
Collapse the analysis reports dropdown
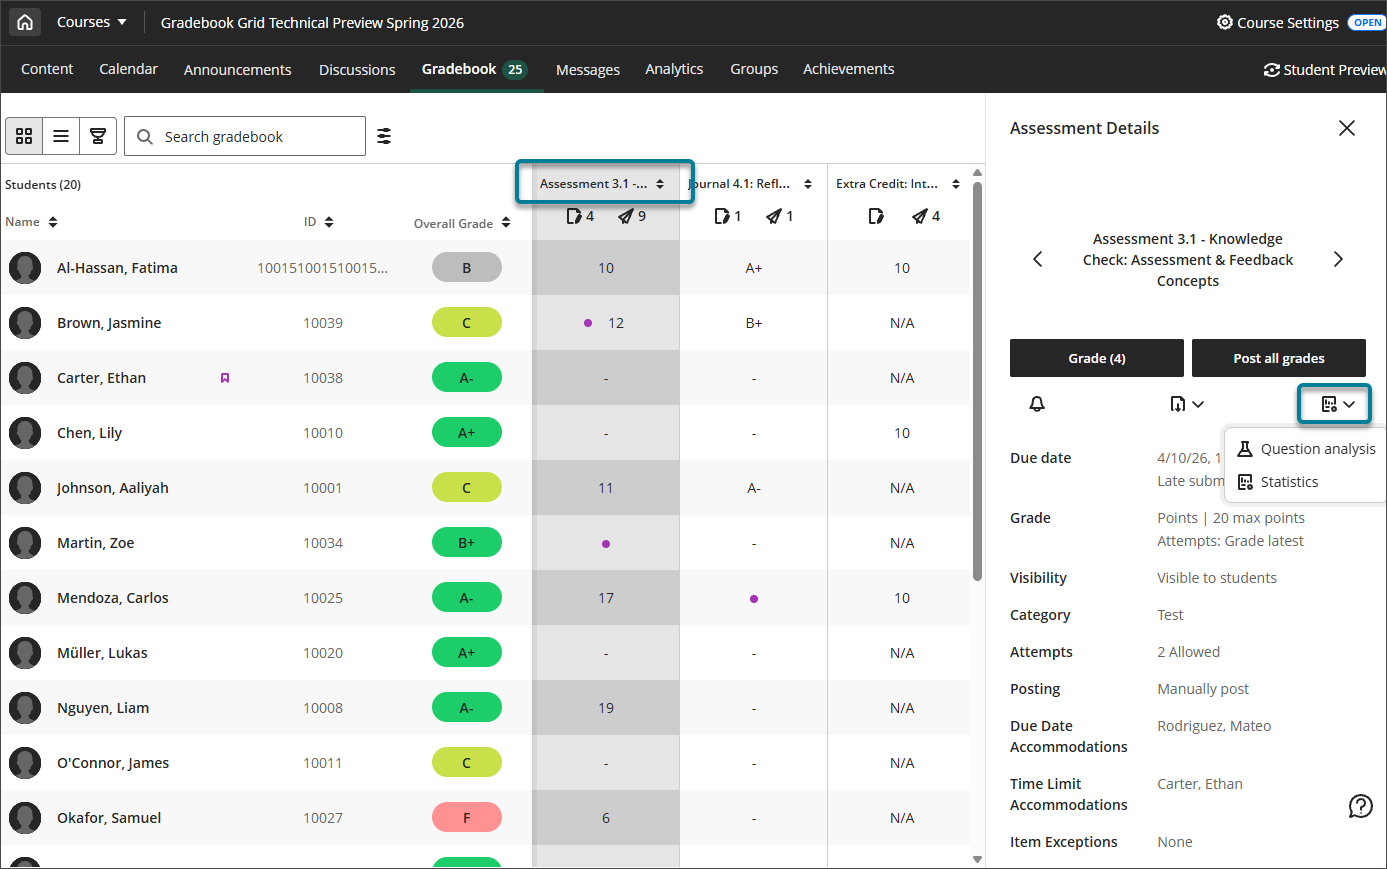tap(1336, 404)
